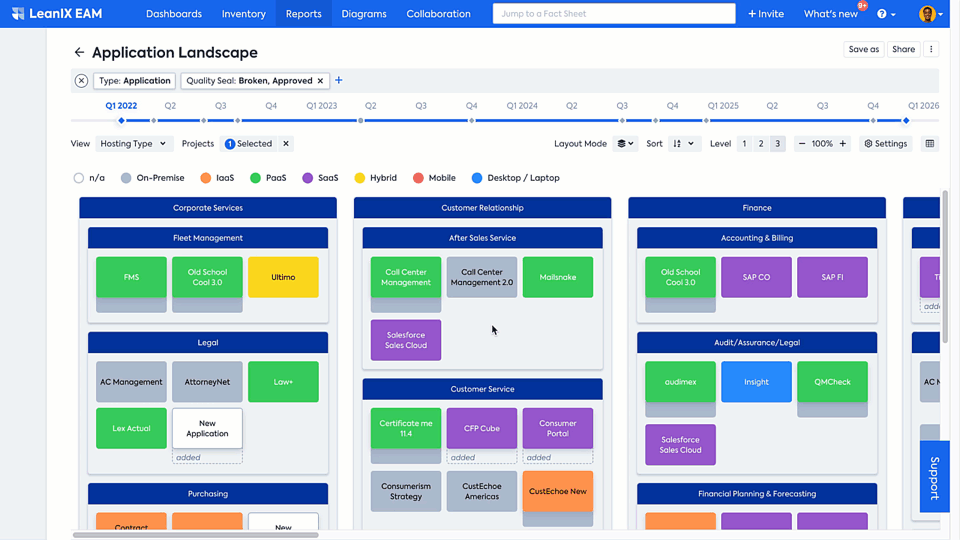Increase zoom with the plus icon

pyautogui.click(x=843, y=144)
